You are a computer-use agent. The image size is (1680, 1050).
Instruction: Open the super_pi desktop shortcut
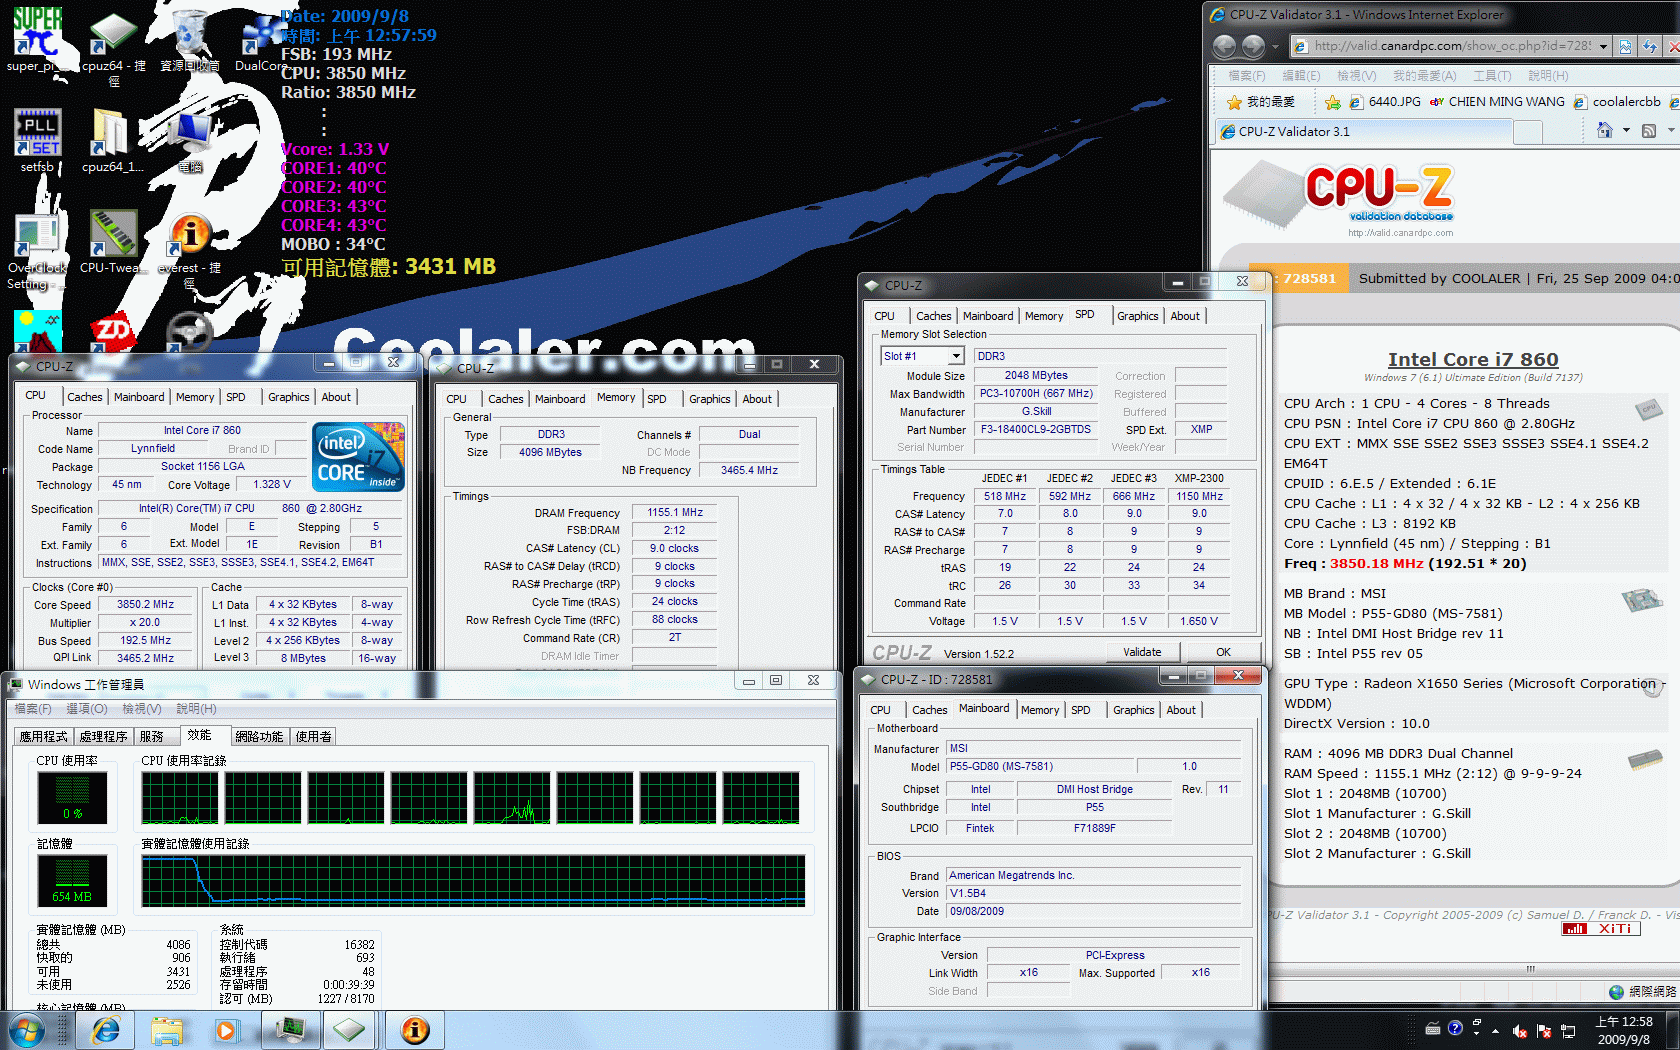click(x=37, y=38)
